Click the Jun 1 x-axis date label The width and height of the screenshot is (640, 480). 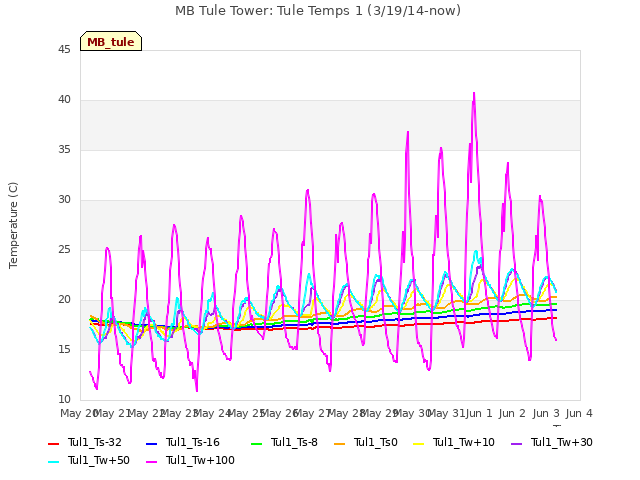(479, 413)
